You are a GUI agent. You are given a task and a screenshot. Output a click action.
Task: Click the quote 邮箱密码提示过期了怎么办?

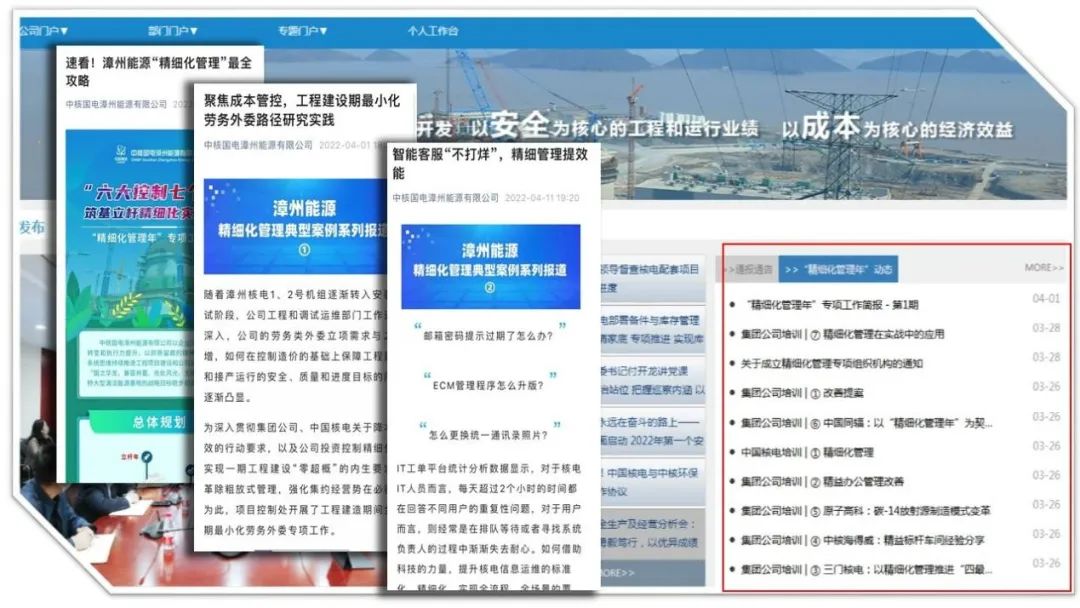click(x=488, y=336)
